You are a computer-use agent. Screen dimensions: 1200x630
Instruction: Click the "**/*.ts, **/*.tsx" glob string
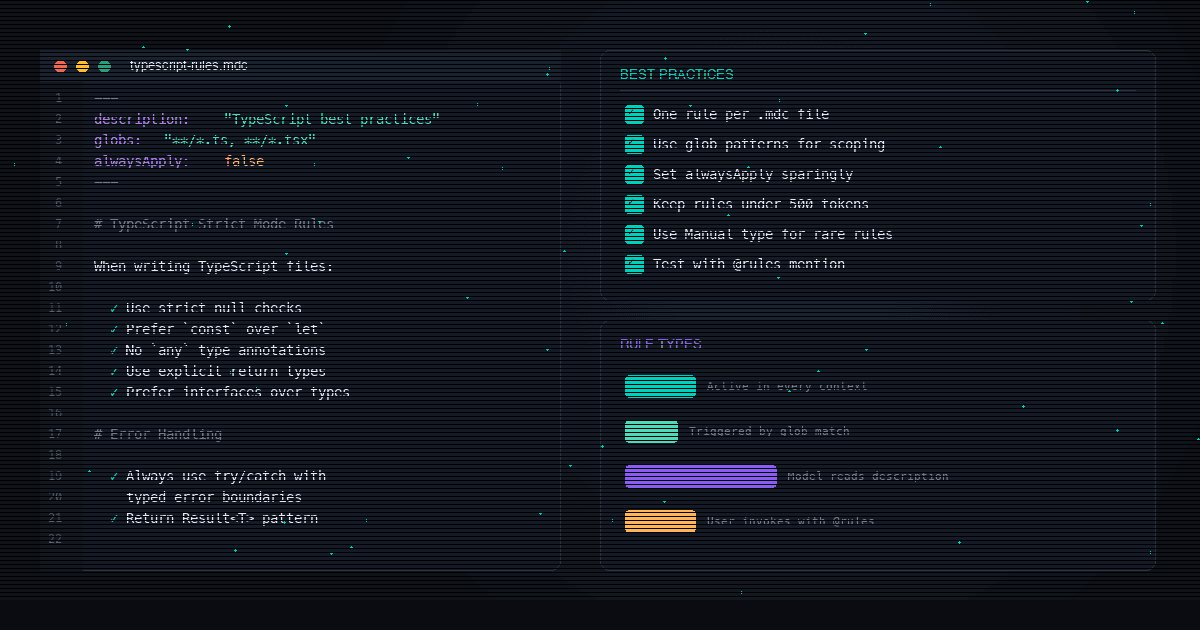point(239,140)
